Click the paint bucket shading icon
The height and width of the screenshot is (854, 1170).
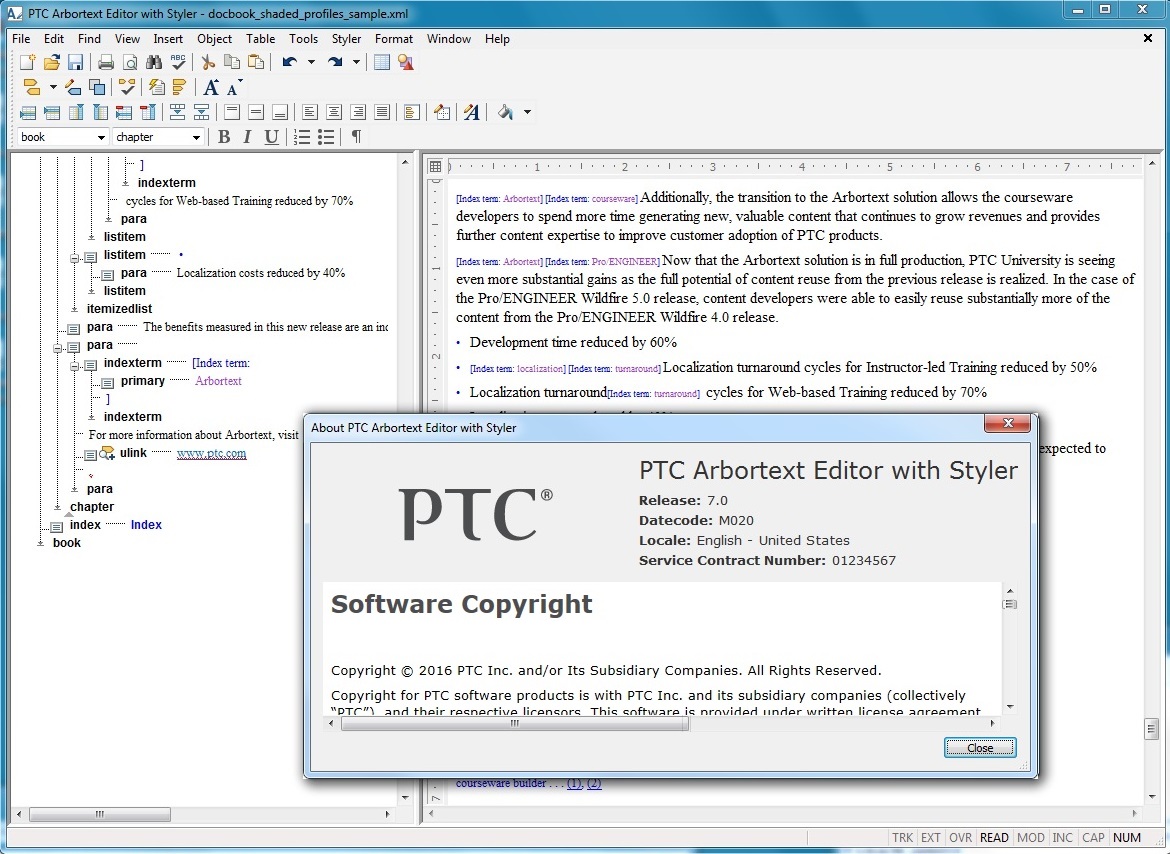[506, 113]
